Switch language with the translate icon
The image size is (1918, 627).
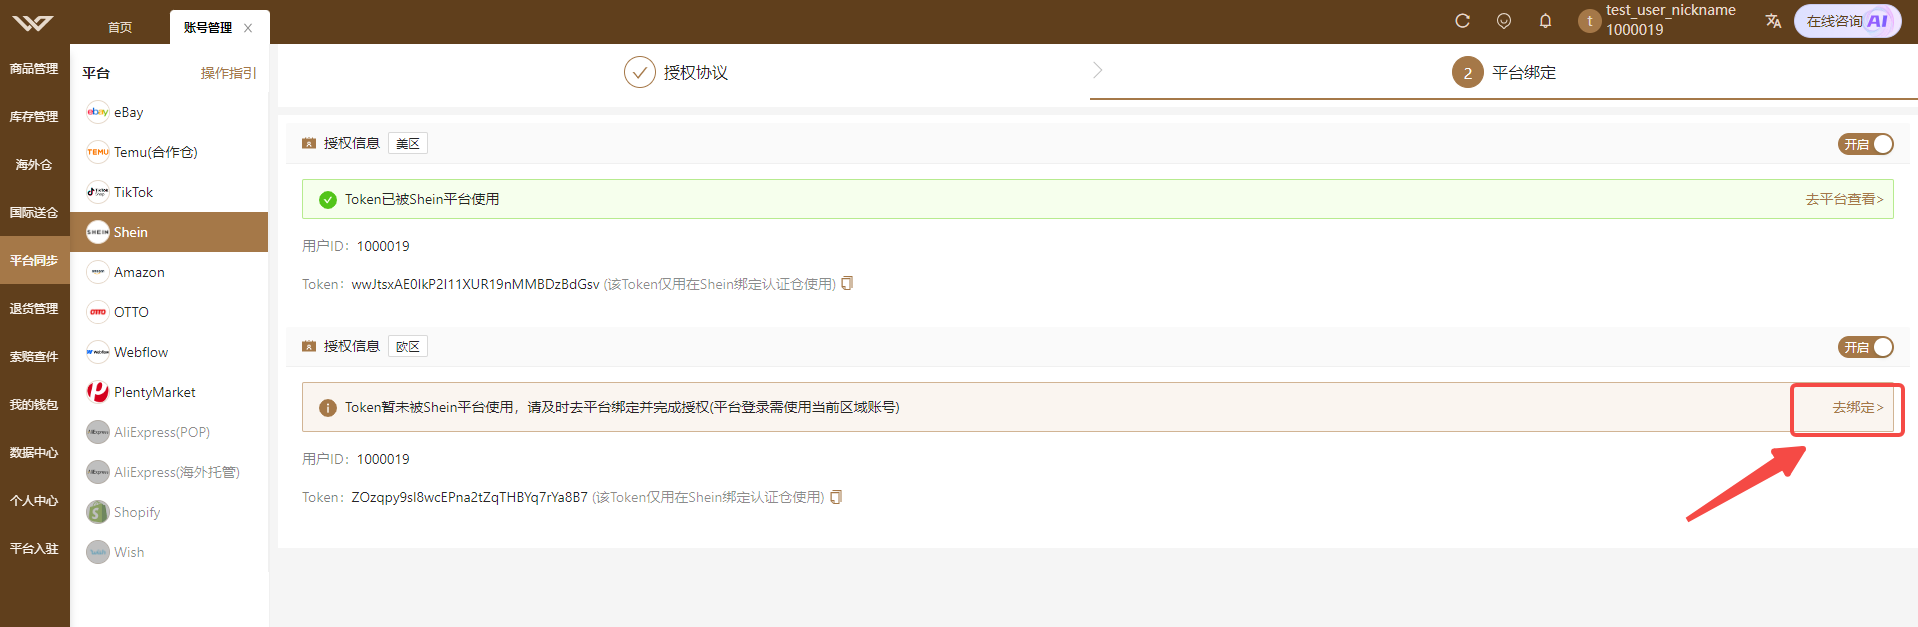1773,21
